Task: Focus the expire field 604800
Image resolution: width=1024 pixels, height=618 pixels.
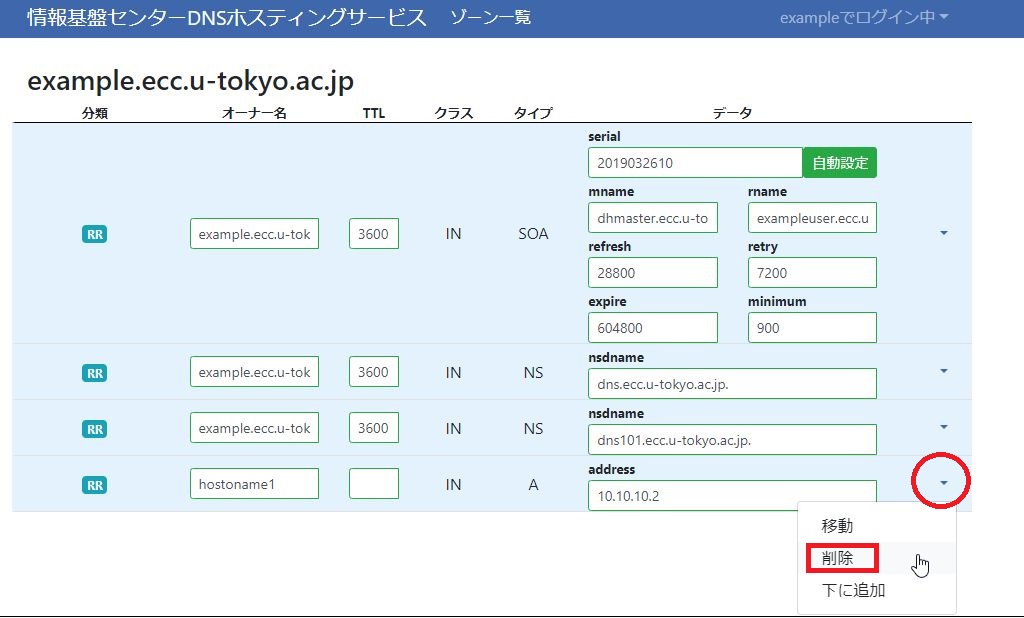Action: click(653, 327)
